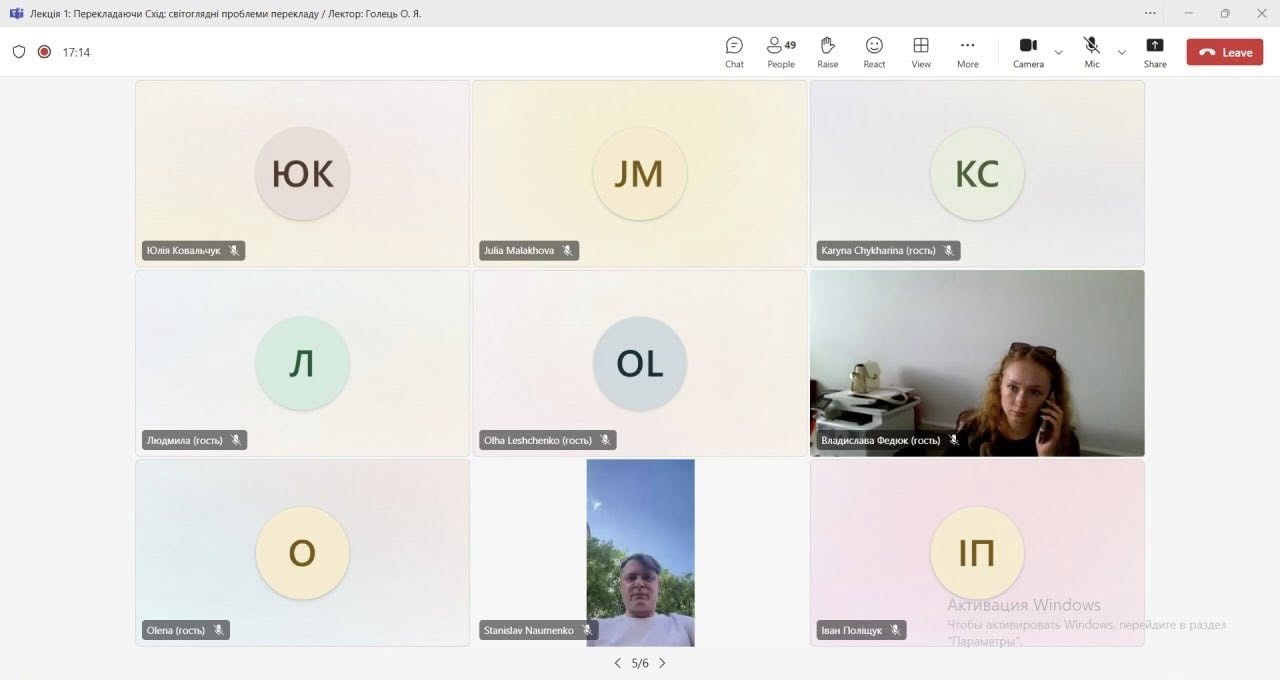Image resolution: width=1280 pixels, height=680 pixels.
Task: Click muted mic icon beside Julia Malakhova
Action: pyautogui.click(x=567, y=251)
